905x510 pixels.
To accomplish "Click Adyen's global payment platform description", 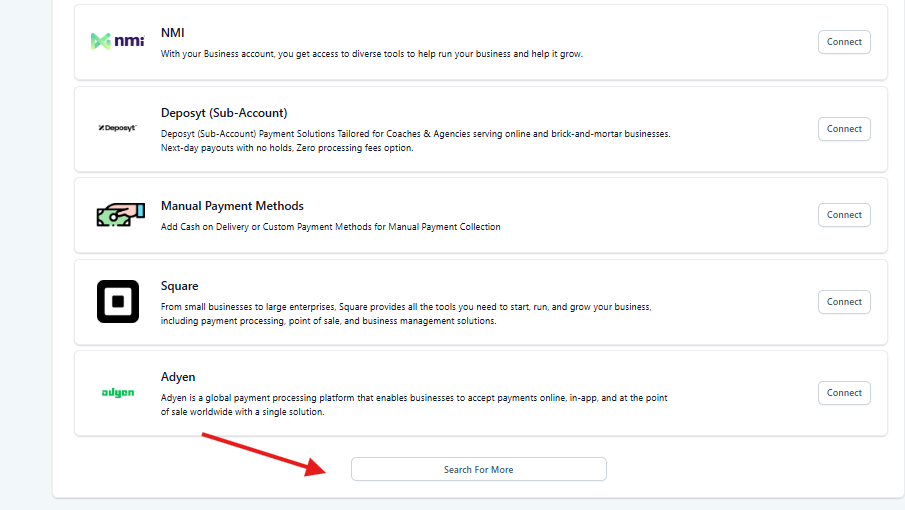I will pos(414,398).
